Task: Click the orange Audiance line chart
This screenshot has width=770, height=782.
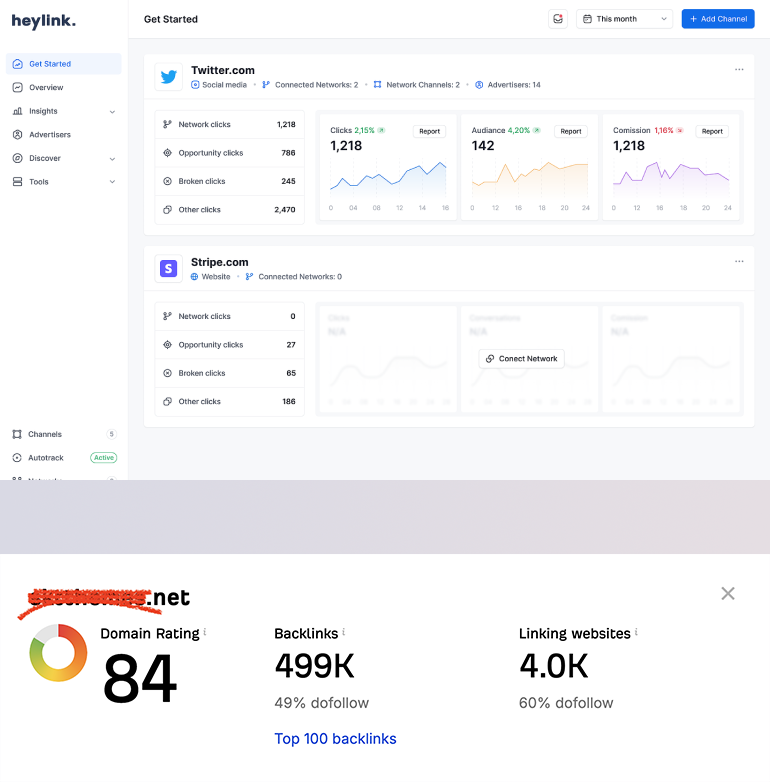Action: pos(530,178)
